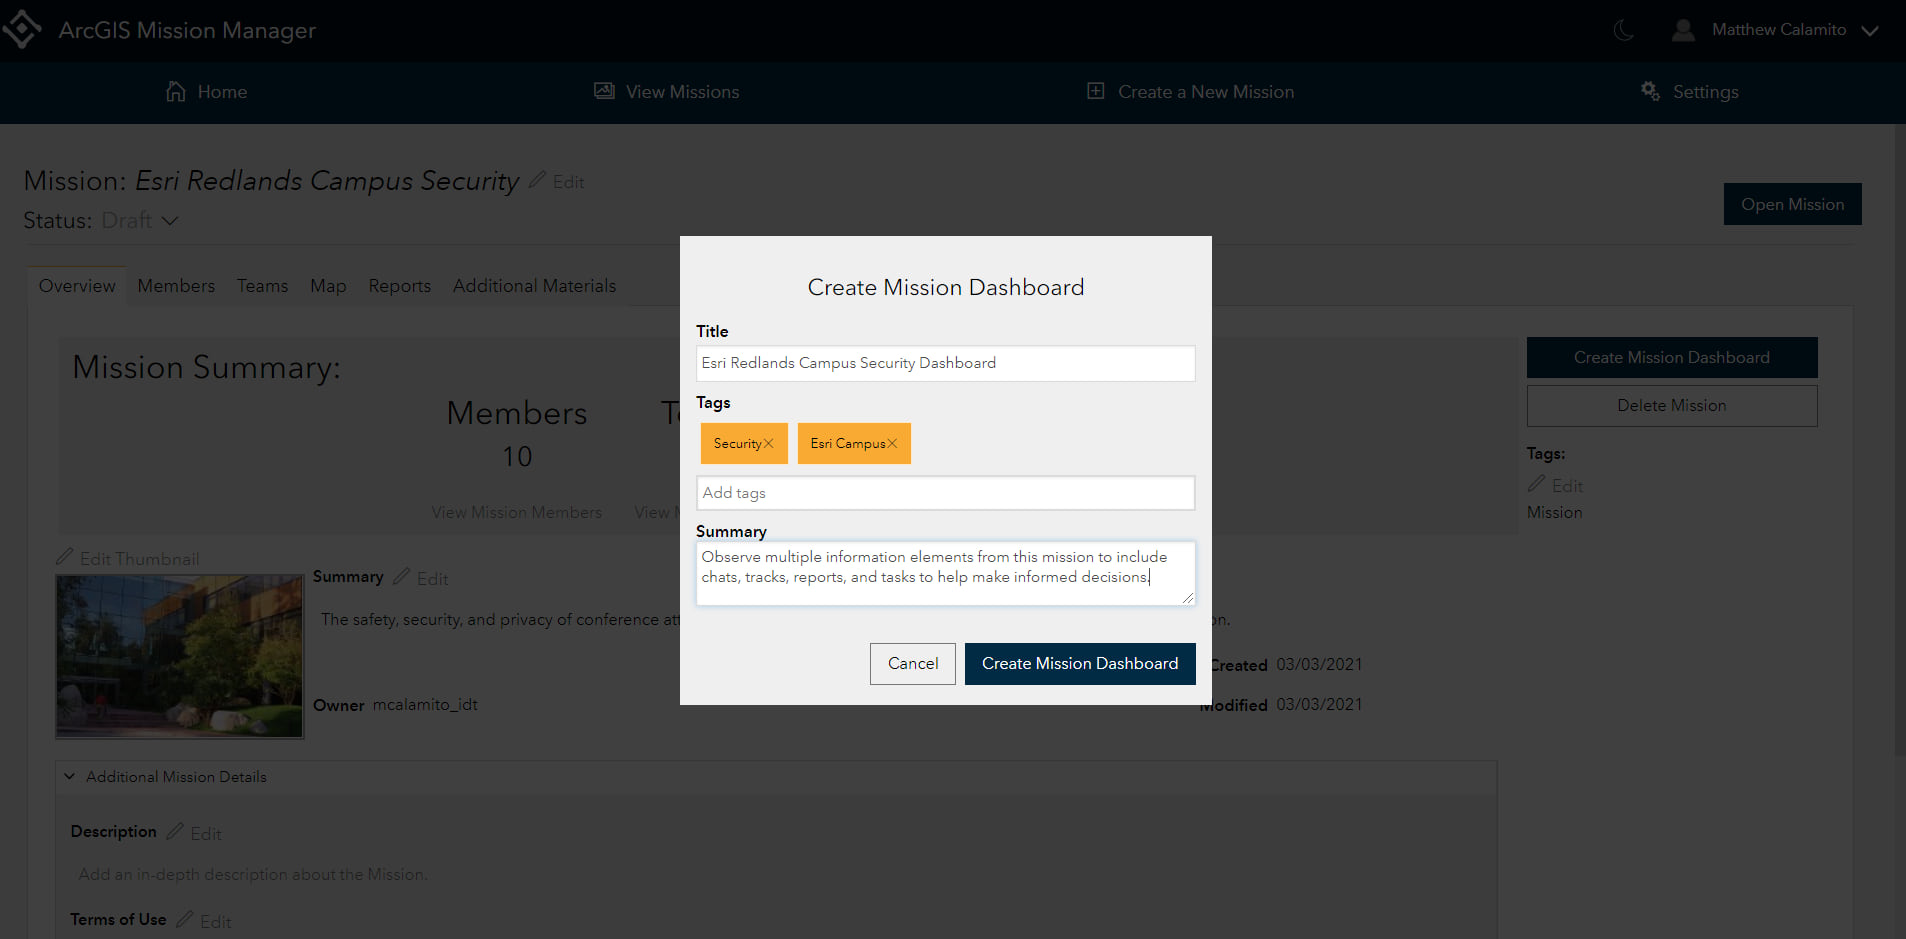Click Edit link next to Terms of Use
This screenshot has width=1906, height=939.
[x=215, y=922]
